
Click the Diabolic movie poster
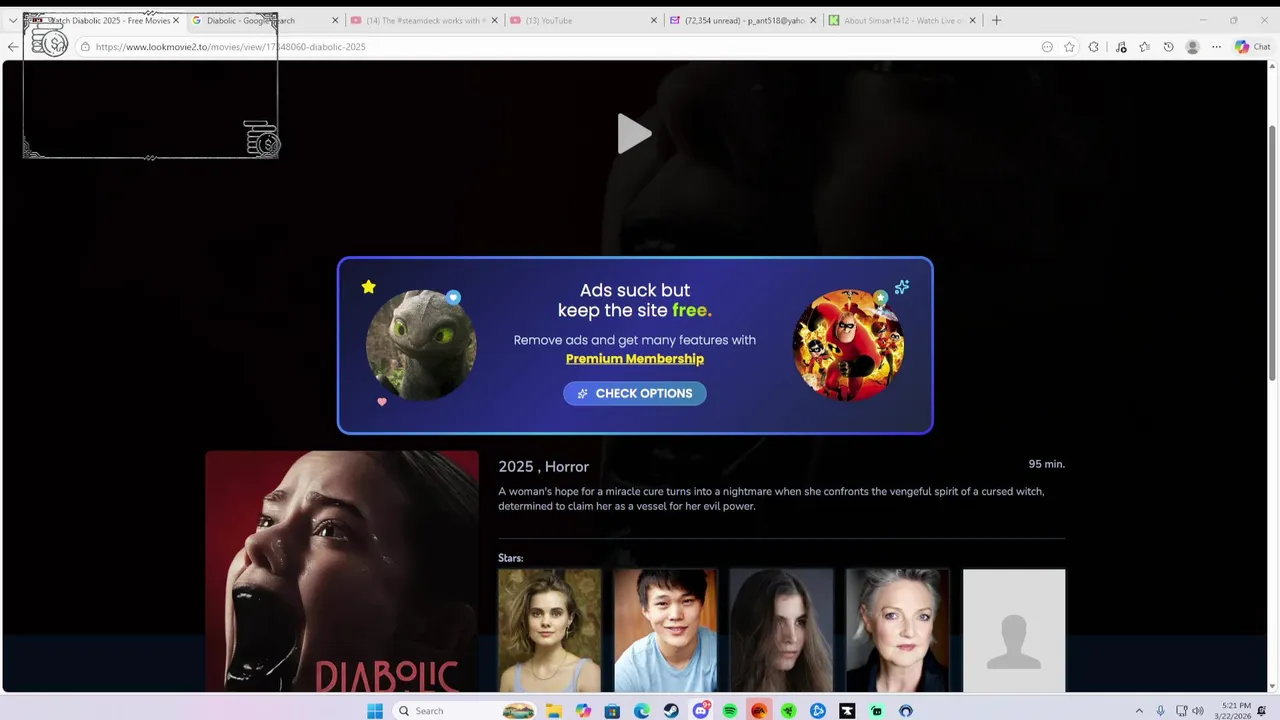[x=342, y=571]
